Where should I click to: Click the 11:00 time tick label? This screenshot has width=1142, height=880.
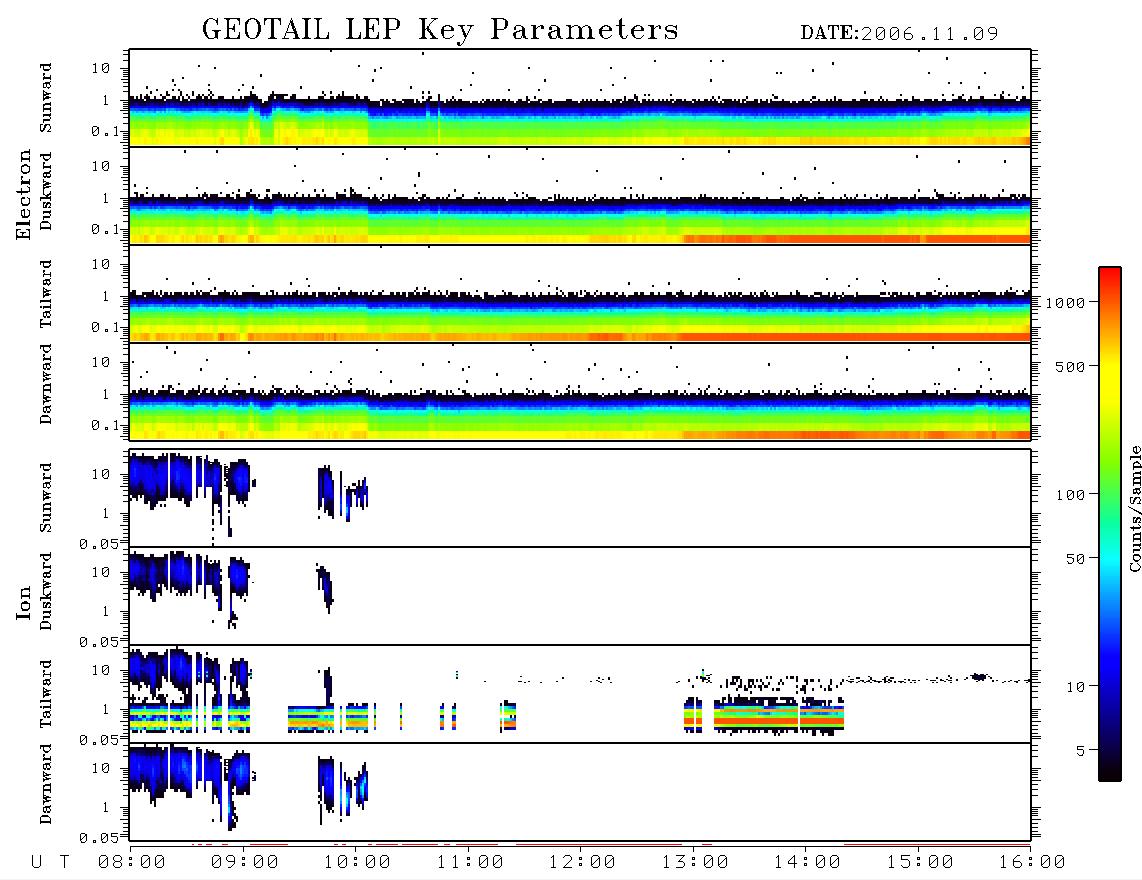470,863
